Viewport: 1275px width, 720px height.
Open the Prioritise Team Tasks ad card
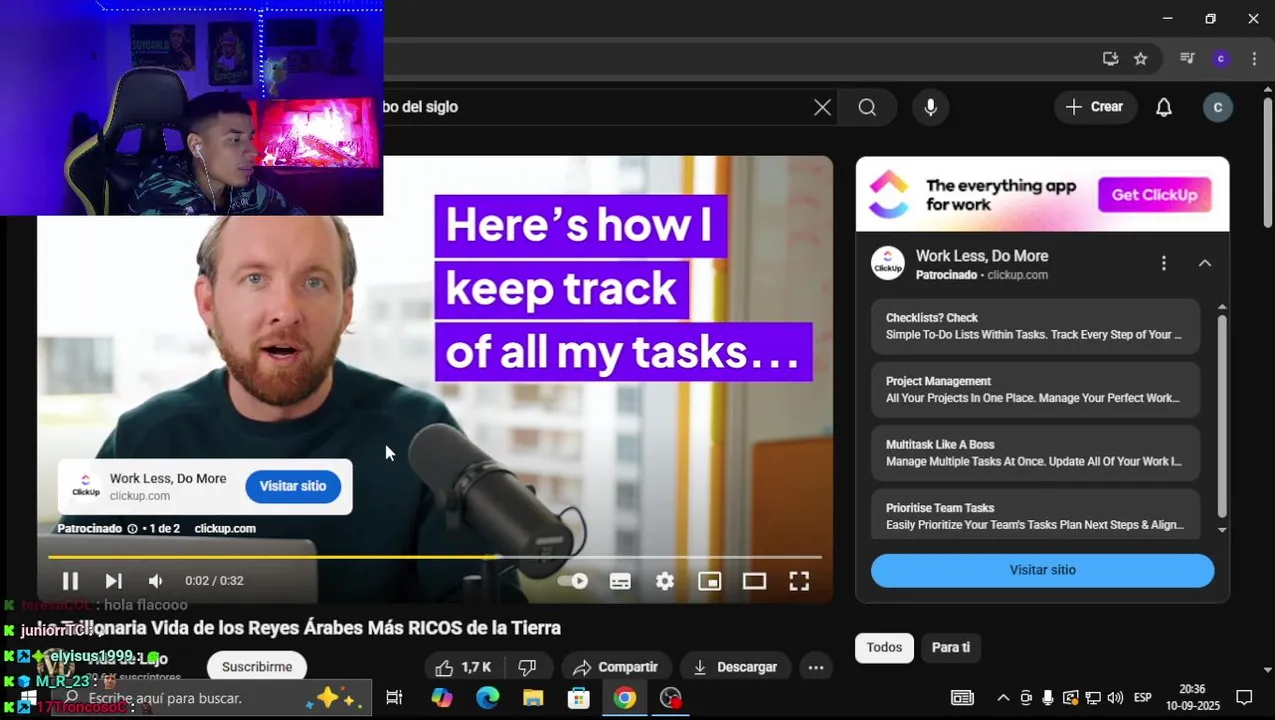coord(1035,515)
